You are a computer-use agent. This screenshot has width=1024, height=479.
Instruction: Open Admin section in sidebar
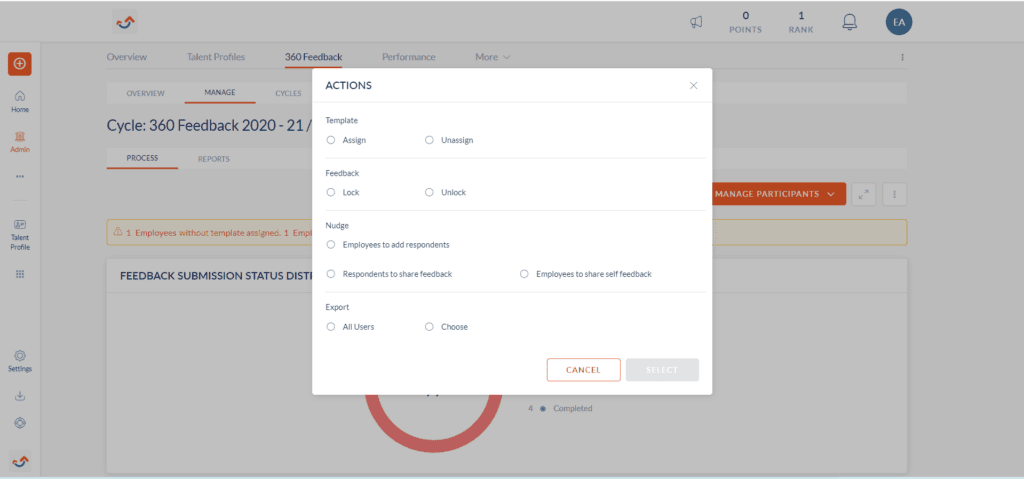tap(20, 141)
